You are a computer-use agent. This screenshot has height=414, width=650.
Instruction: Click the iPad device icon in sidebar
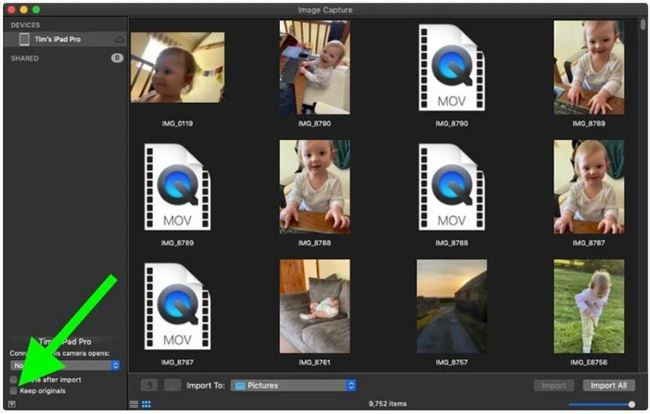pyautogui.click(x=24, y=39)
